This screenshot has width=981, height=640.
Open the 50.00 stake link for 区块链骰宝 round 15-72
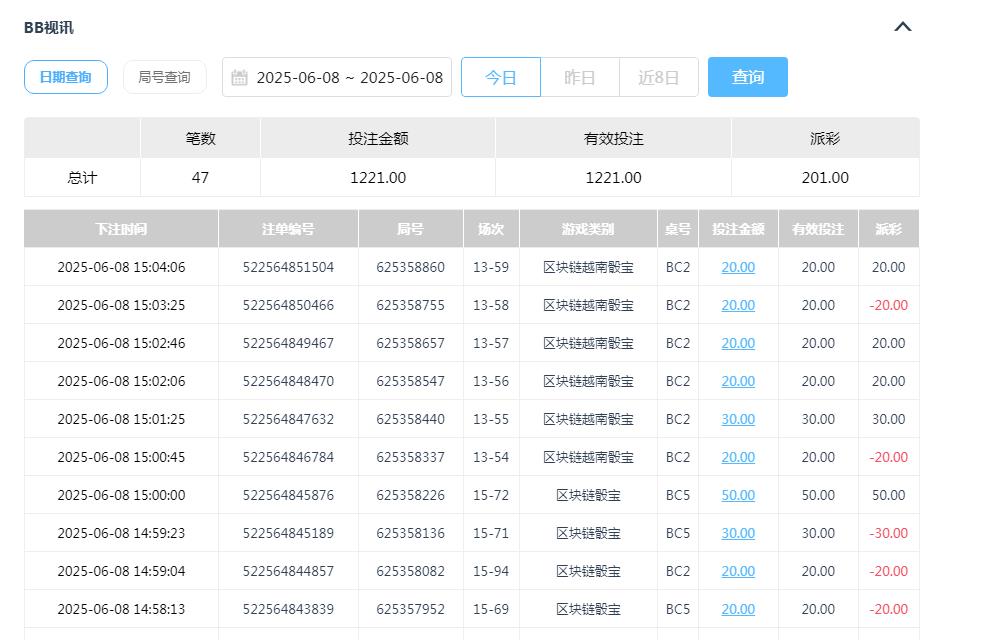pos(737,495)
